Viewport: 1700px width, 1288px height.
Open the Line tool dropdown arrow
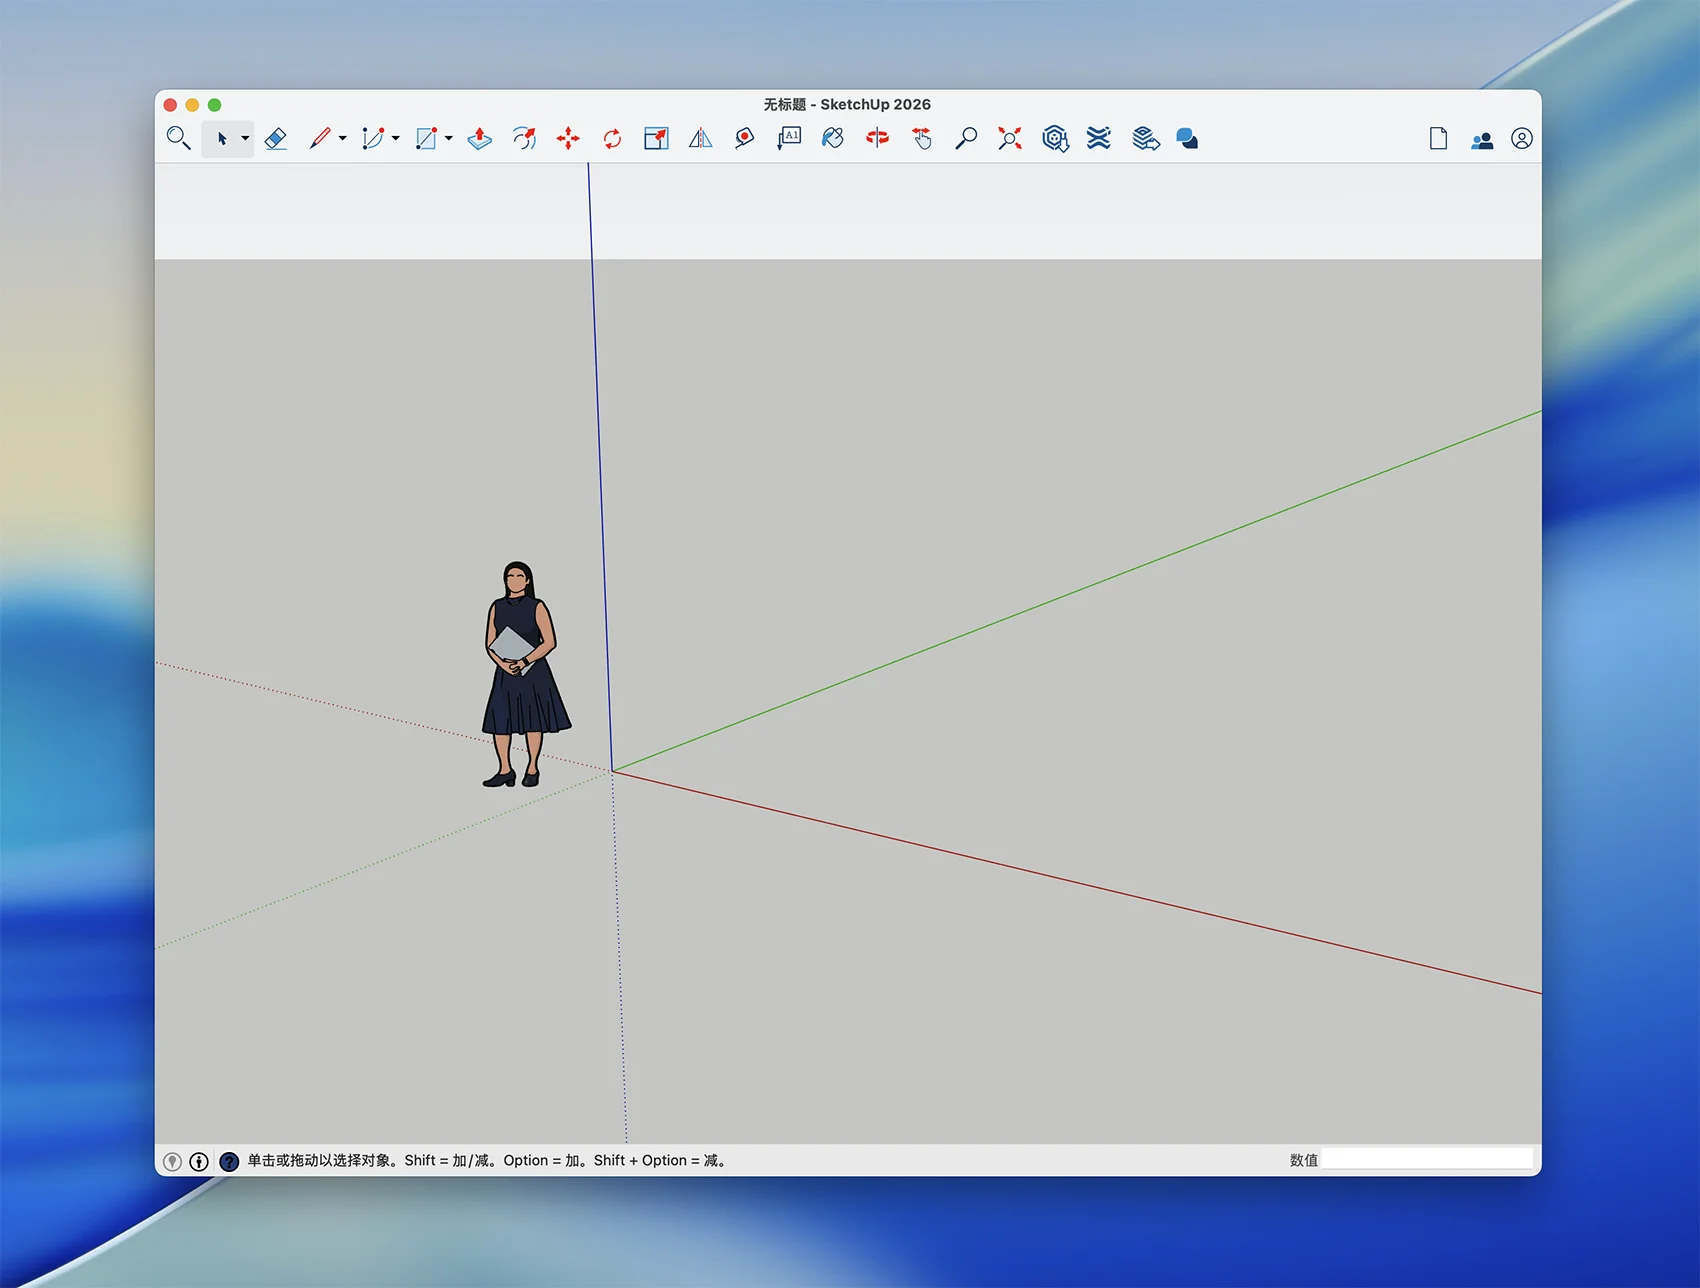[343, 139]
